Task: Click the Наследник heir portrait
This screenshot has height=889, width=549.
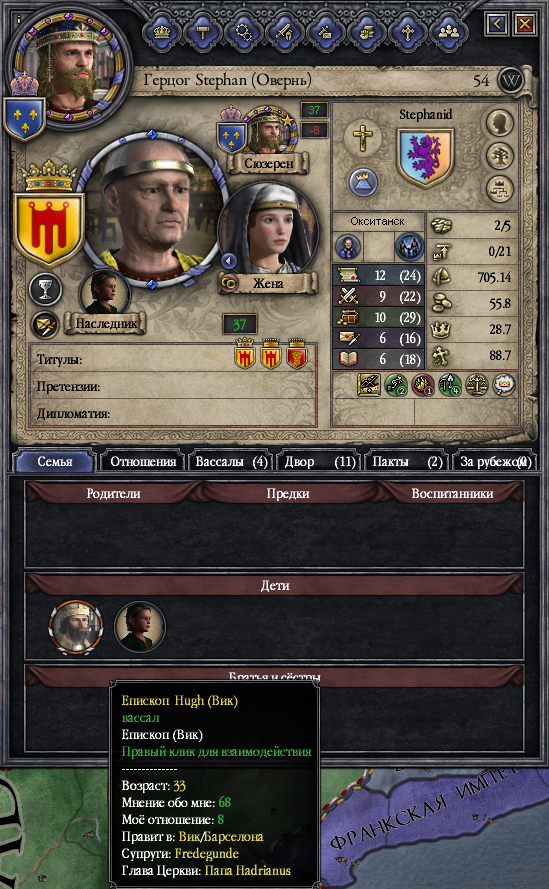Action: [x=105, y=294]
